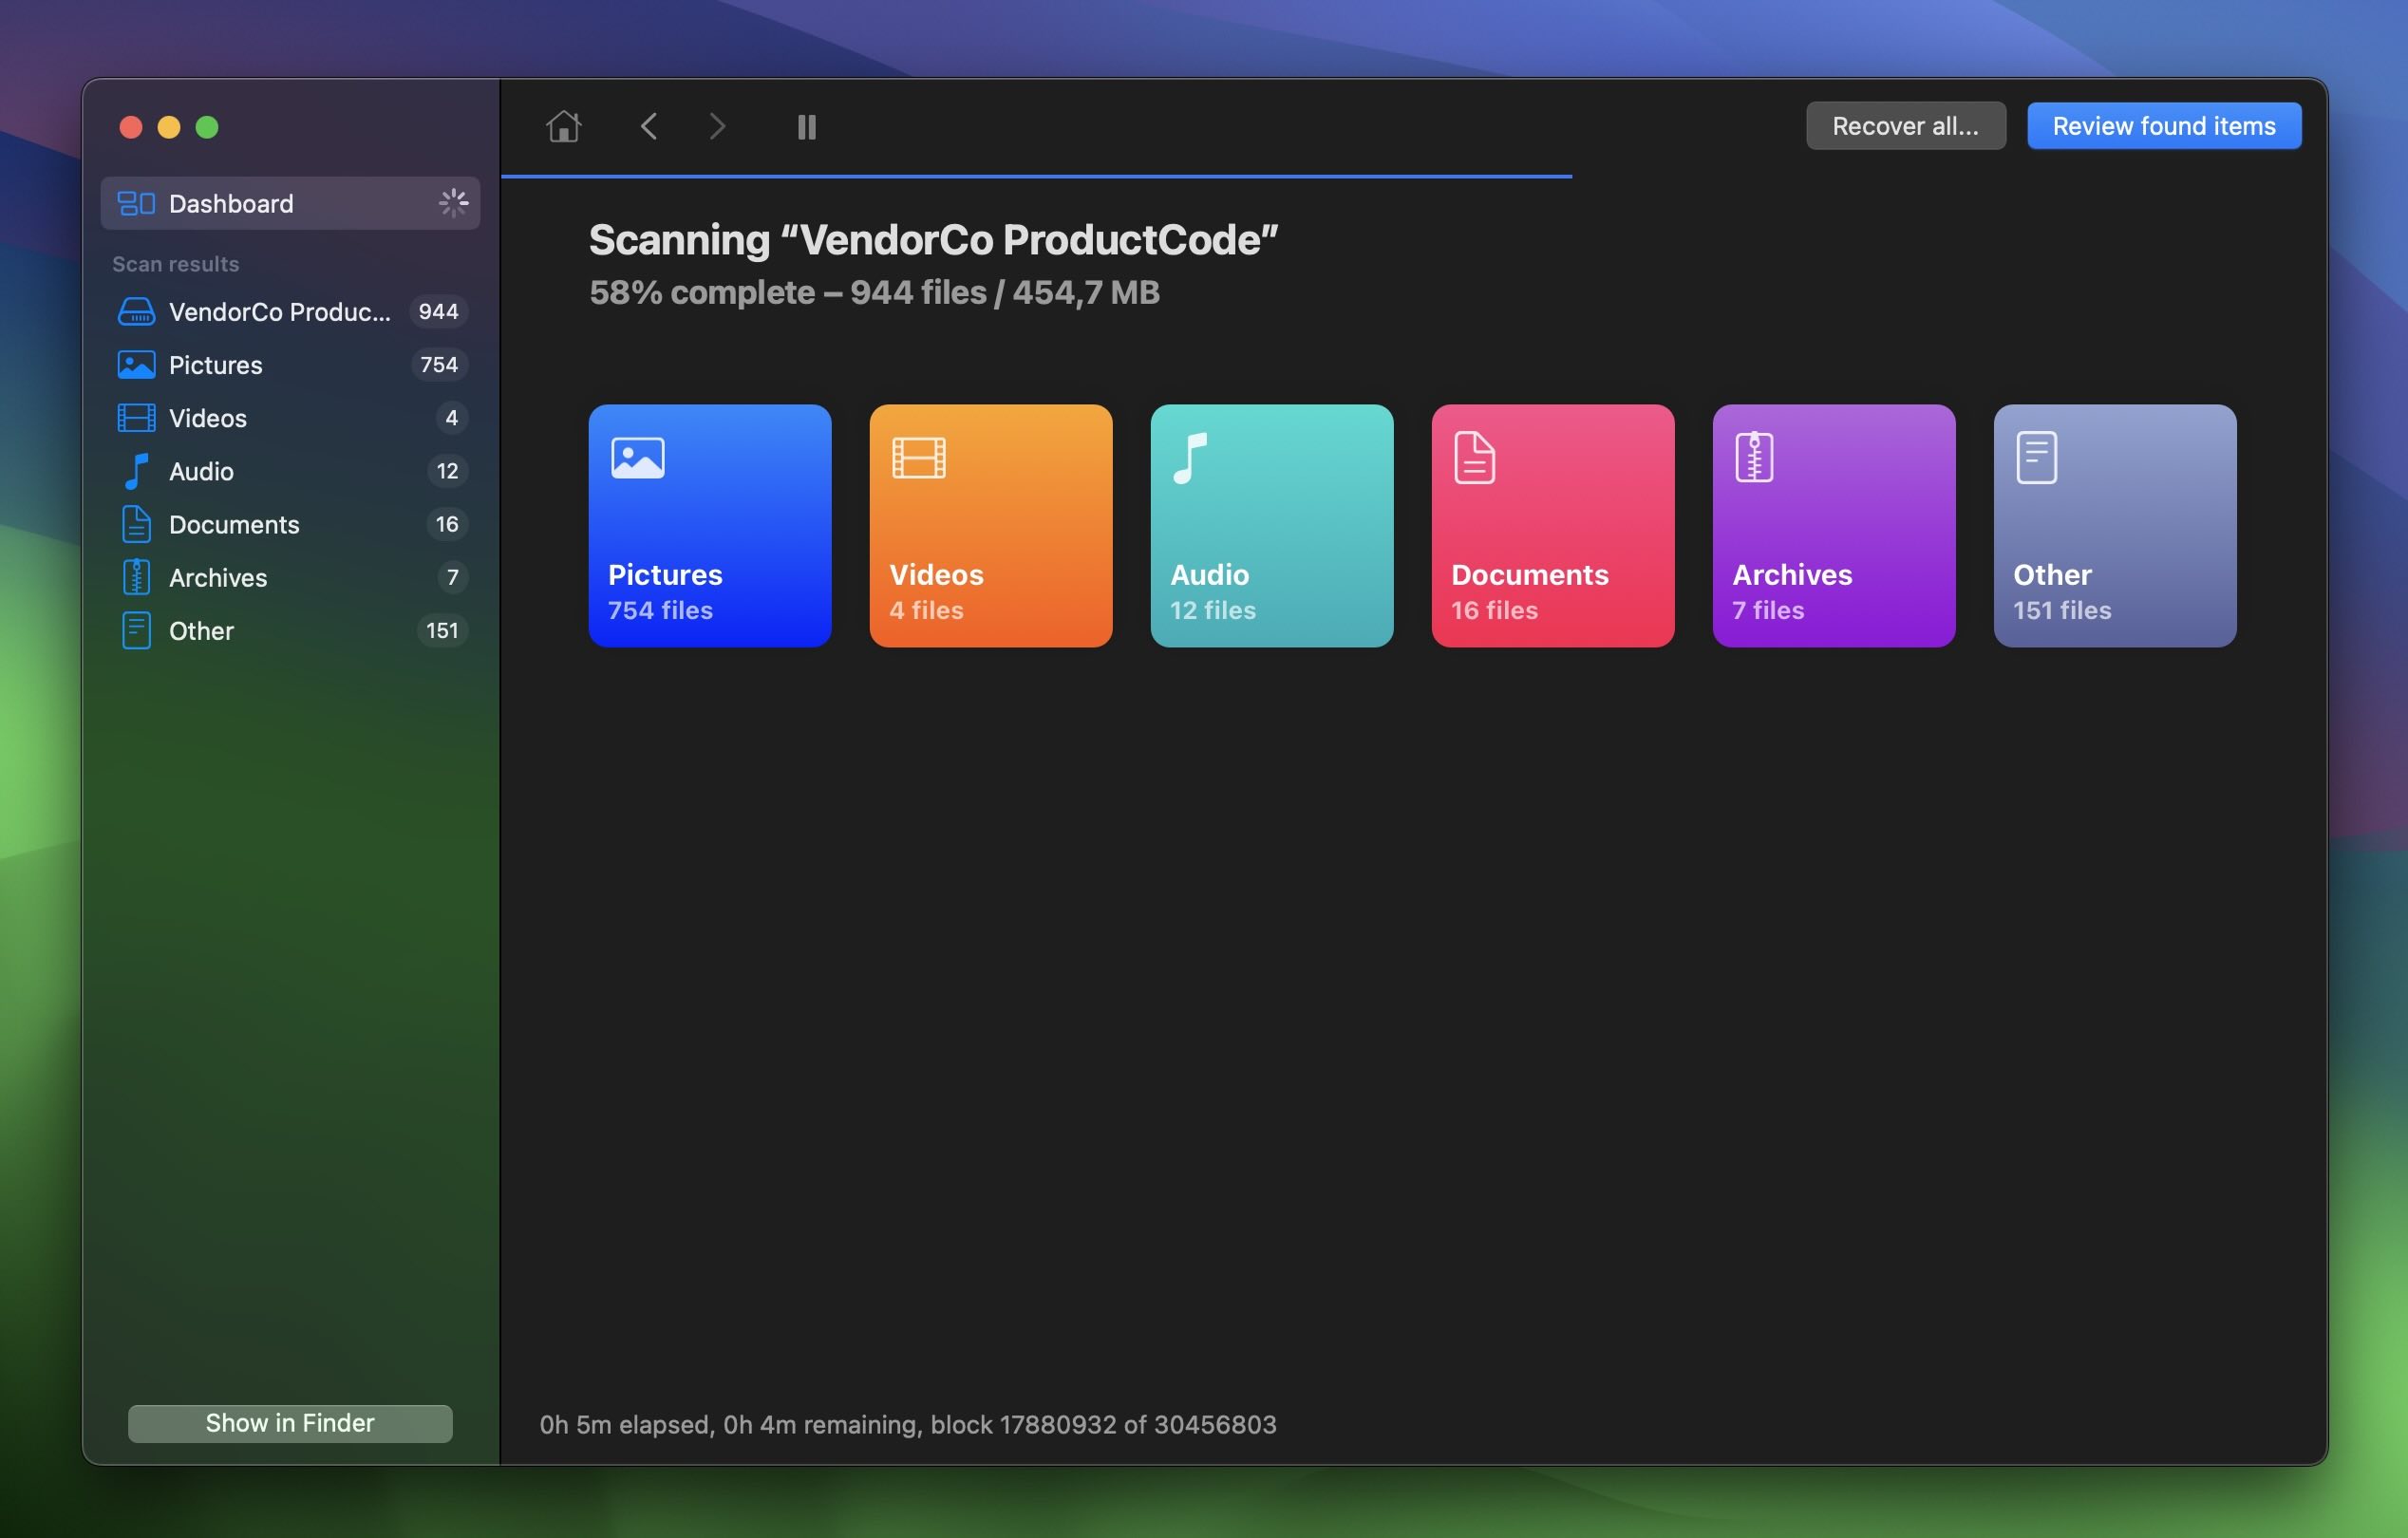The width and height of the screenshot is (2408, 1538).
Task: Click the sidebar Audio note icon
Action: tap(136, 471)
